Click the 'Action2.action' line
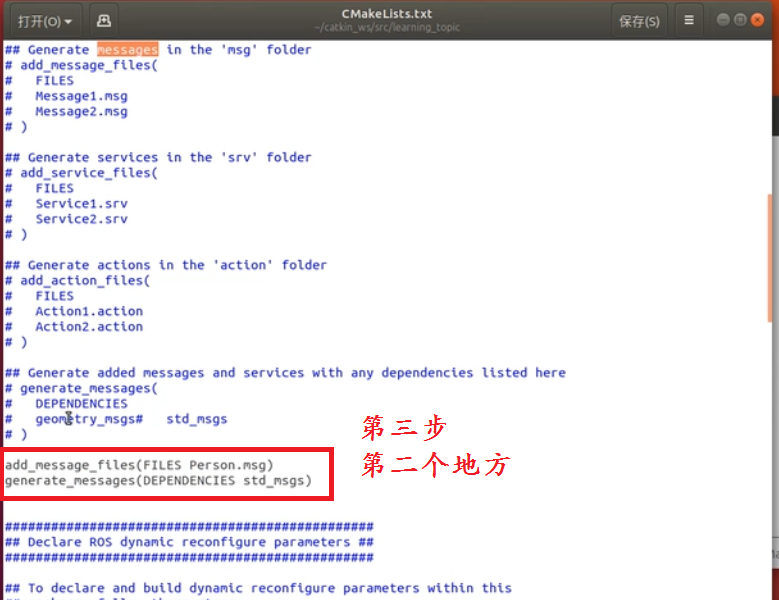 click(74, 327)
